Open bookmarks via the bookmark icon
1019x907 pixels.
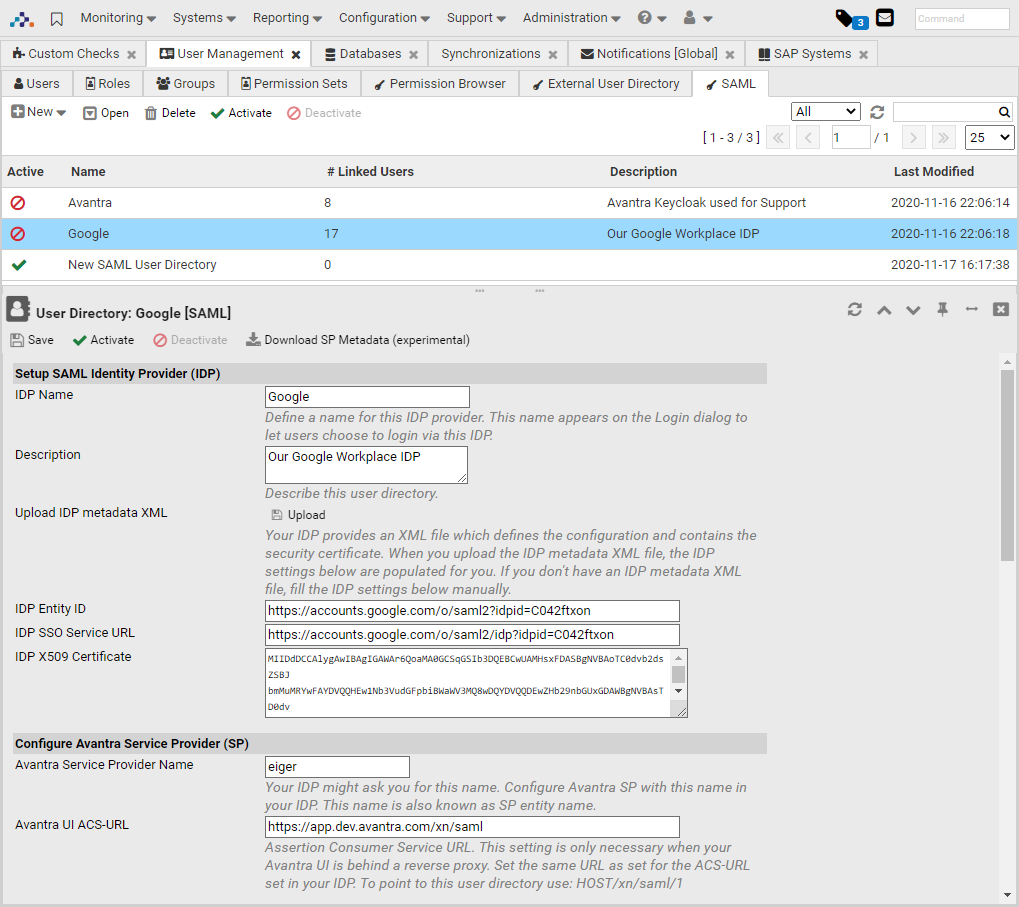pos(55,17)
